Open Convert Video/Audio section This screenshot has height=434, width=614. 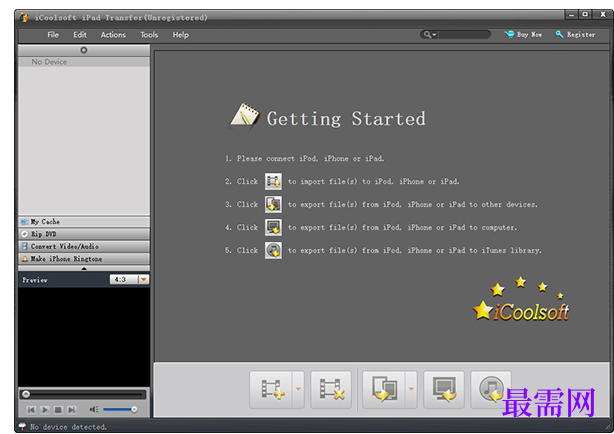pyautogui.click(x=84, y=246)
